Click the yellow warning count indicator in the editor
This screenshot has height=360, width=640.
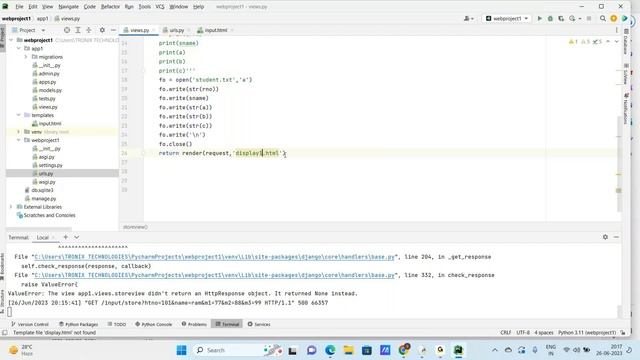click(x=573, y=42)
